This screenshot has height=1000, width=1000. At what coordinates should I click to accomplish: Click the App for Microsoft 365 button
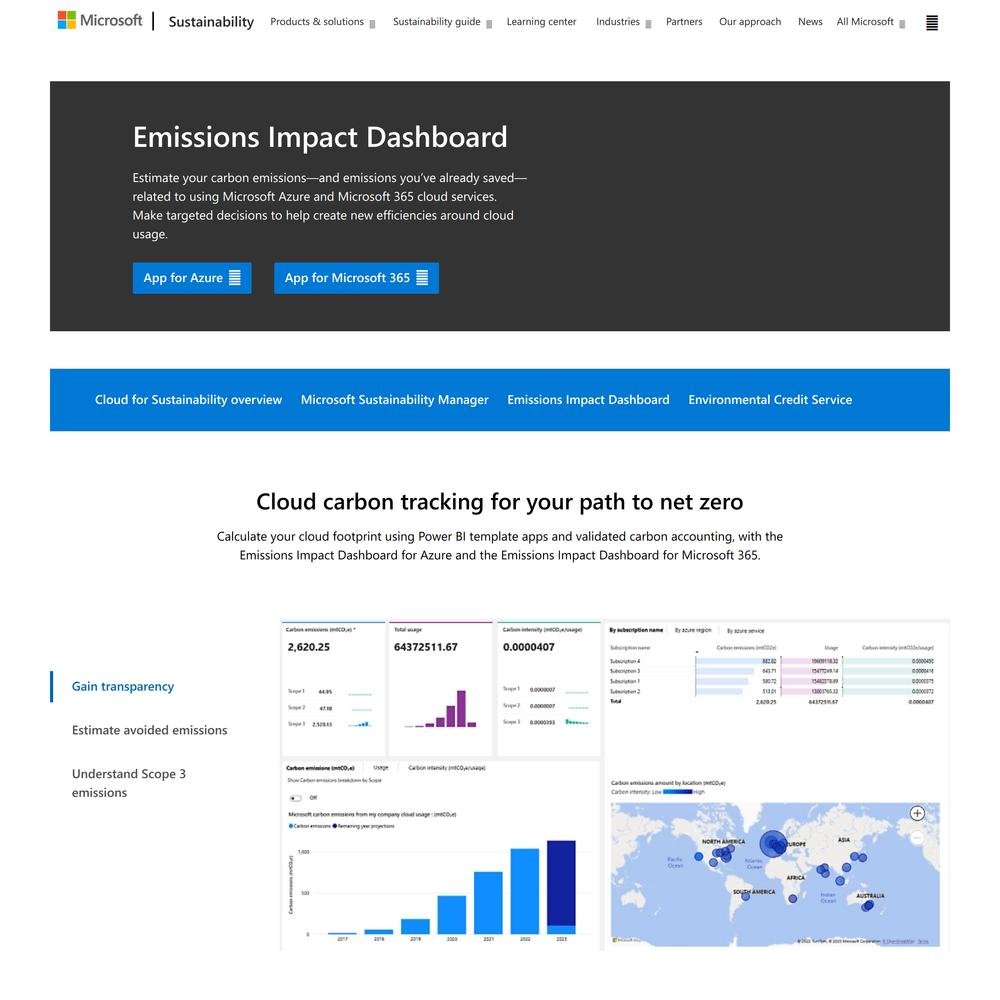tap(357, 278)
